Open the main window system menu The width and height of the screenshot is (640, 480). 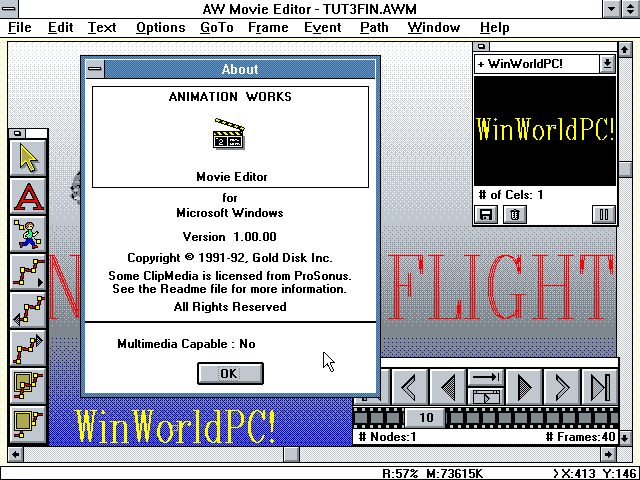pyautogui.click(x=9, y=9)
